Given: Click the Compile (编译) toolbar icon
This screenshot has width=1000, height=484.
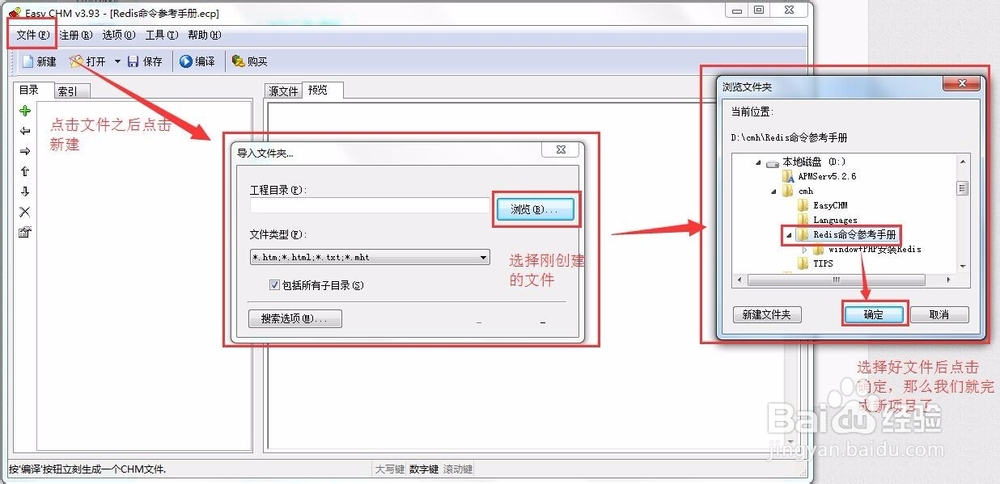Looking at the screenshot, I should (186, 61).
